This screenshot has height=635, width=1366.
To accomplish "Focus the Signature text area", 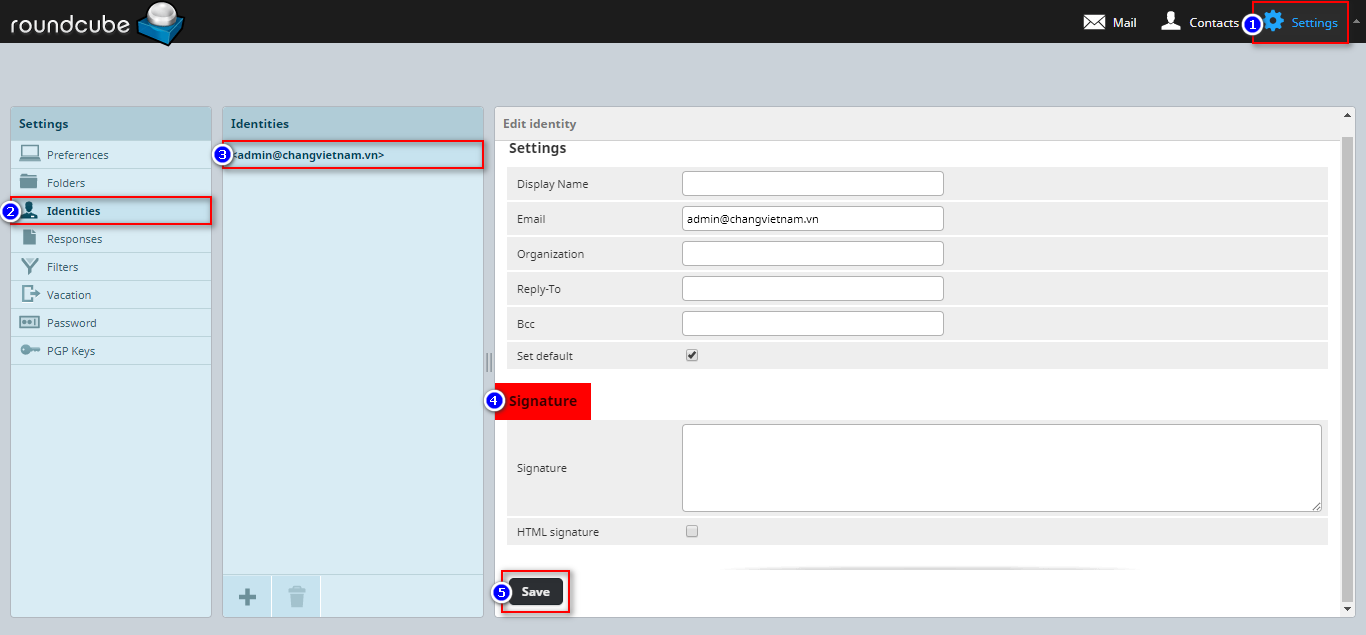I will [1001, 467].
